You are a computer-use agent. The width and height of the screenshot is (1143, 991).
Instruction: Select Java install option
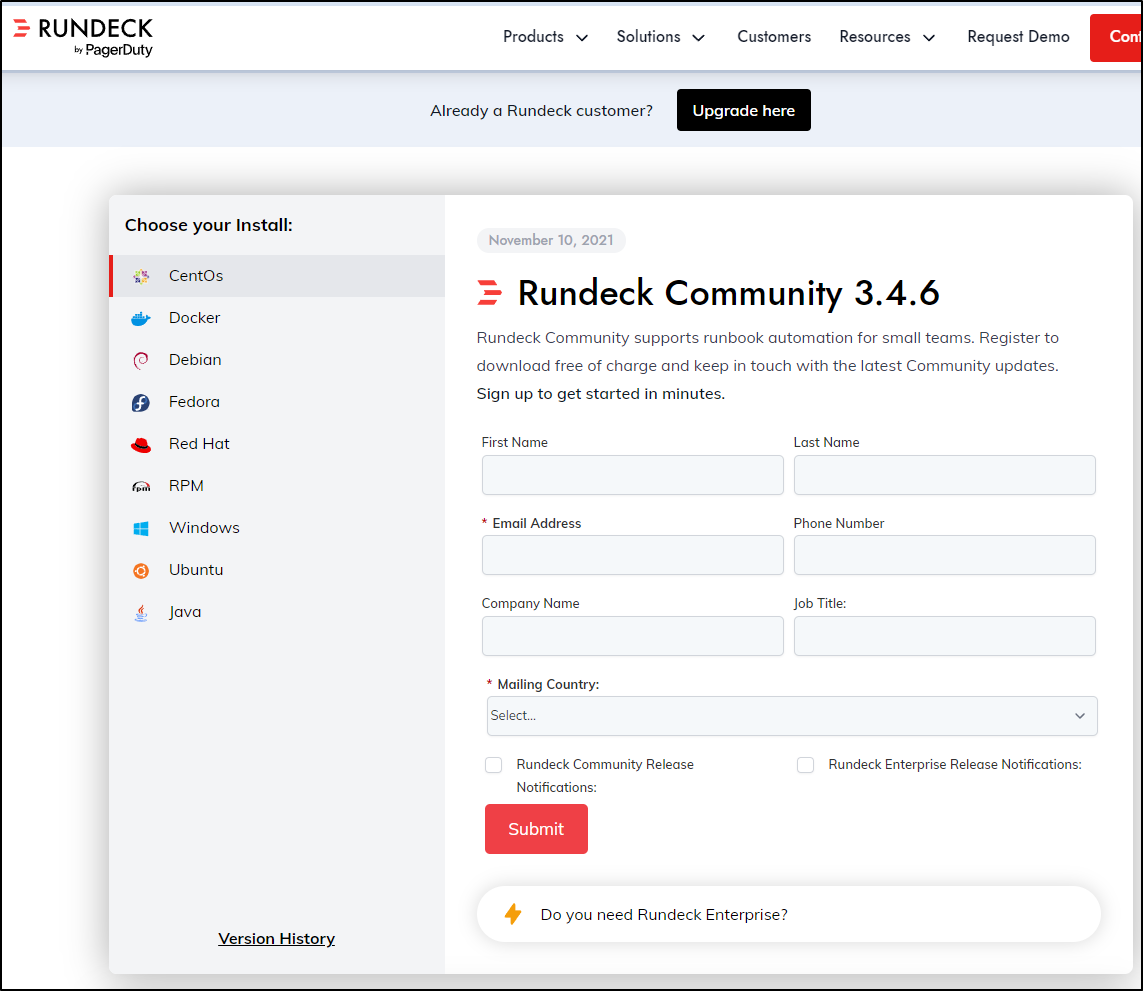[277, 613]
